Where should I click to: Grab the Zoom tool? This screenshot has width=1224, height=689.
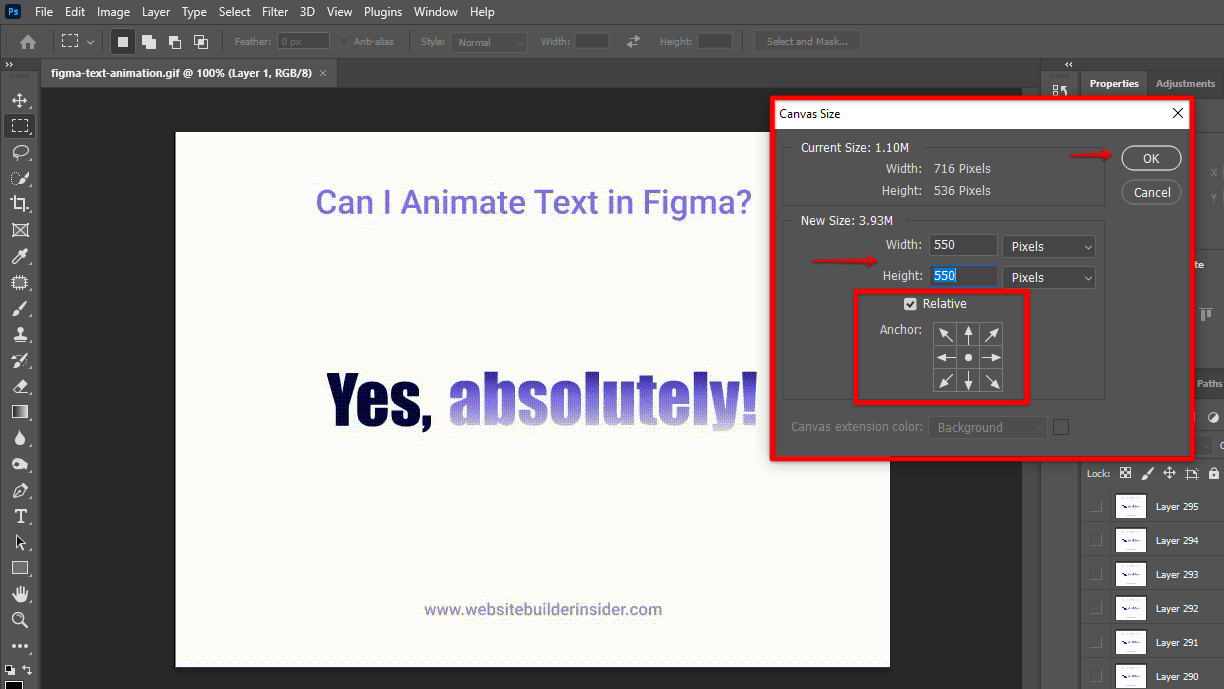pos(20,618)
